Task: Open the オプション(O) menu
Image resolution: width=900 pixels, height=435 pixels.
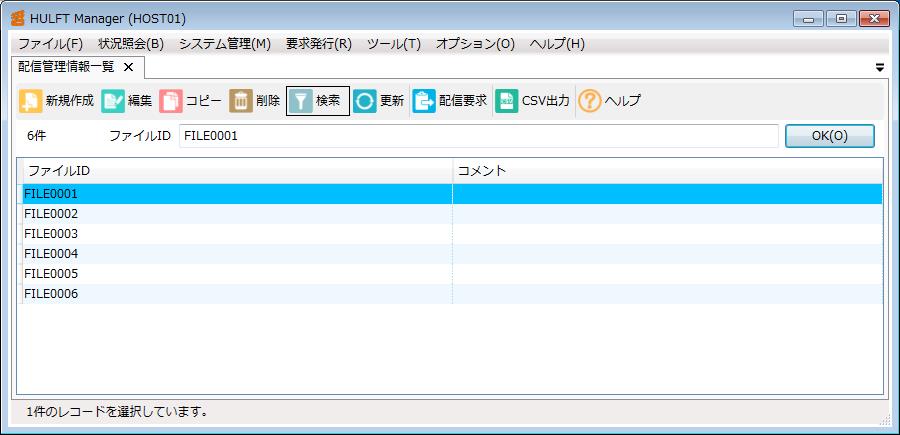Action: point(475,44)
